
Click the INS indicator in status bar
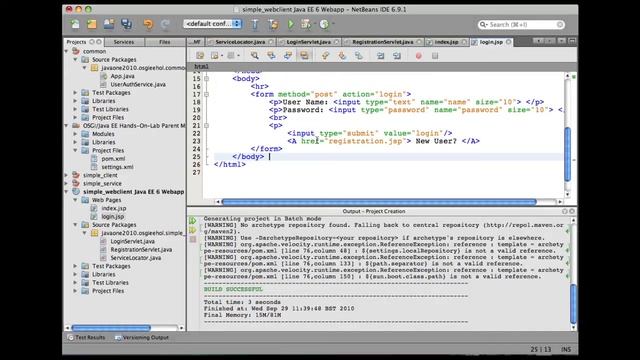point(566,349)
